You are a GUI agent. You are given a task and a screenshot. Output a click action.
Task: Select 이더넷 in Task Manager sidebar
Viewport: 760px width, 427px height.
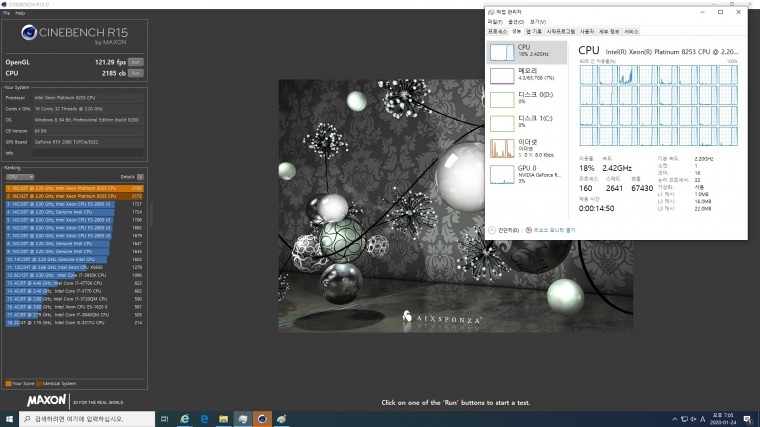click(x=527, y=148)
